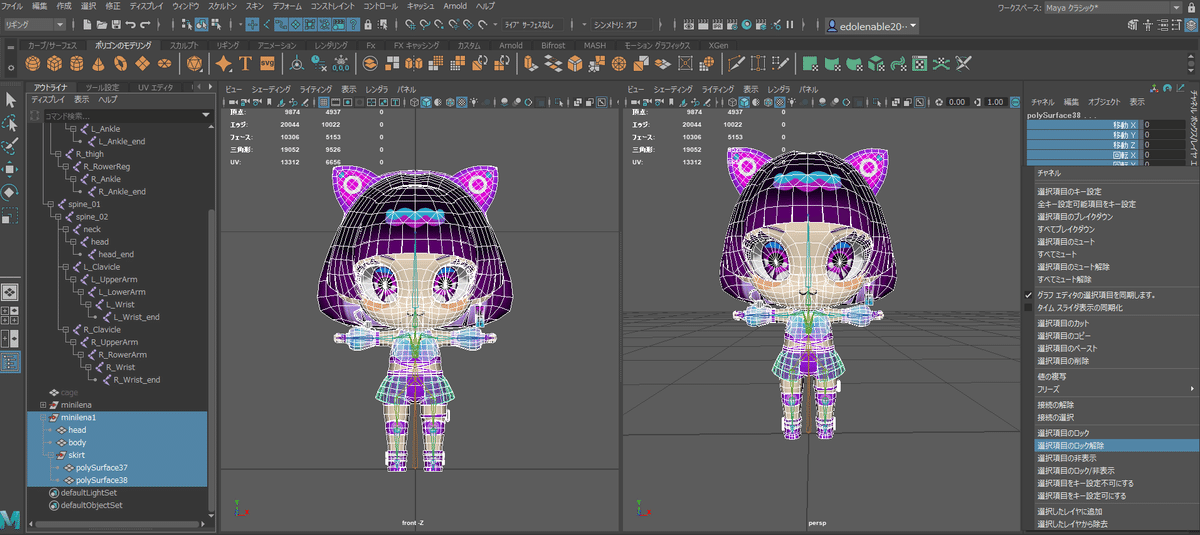The image size is (1200, 535).
Task: Open the フリーズ submenu arrow
Action: (1192, 388)
